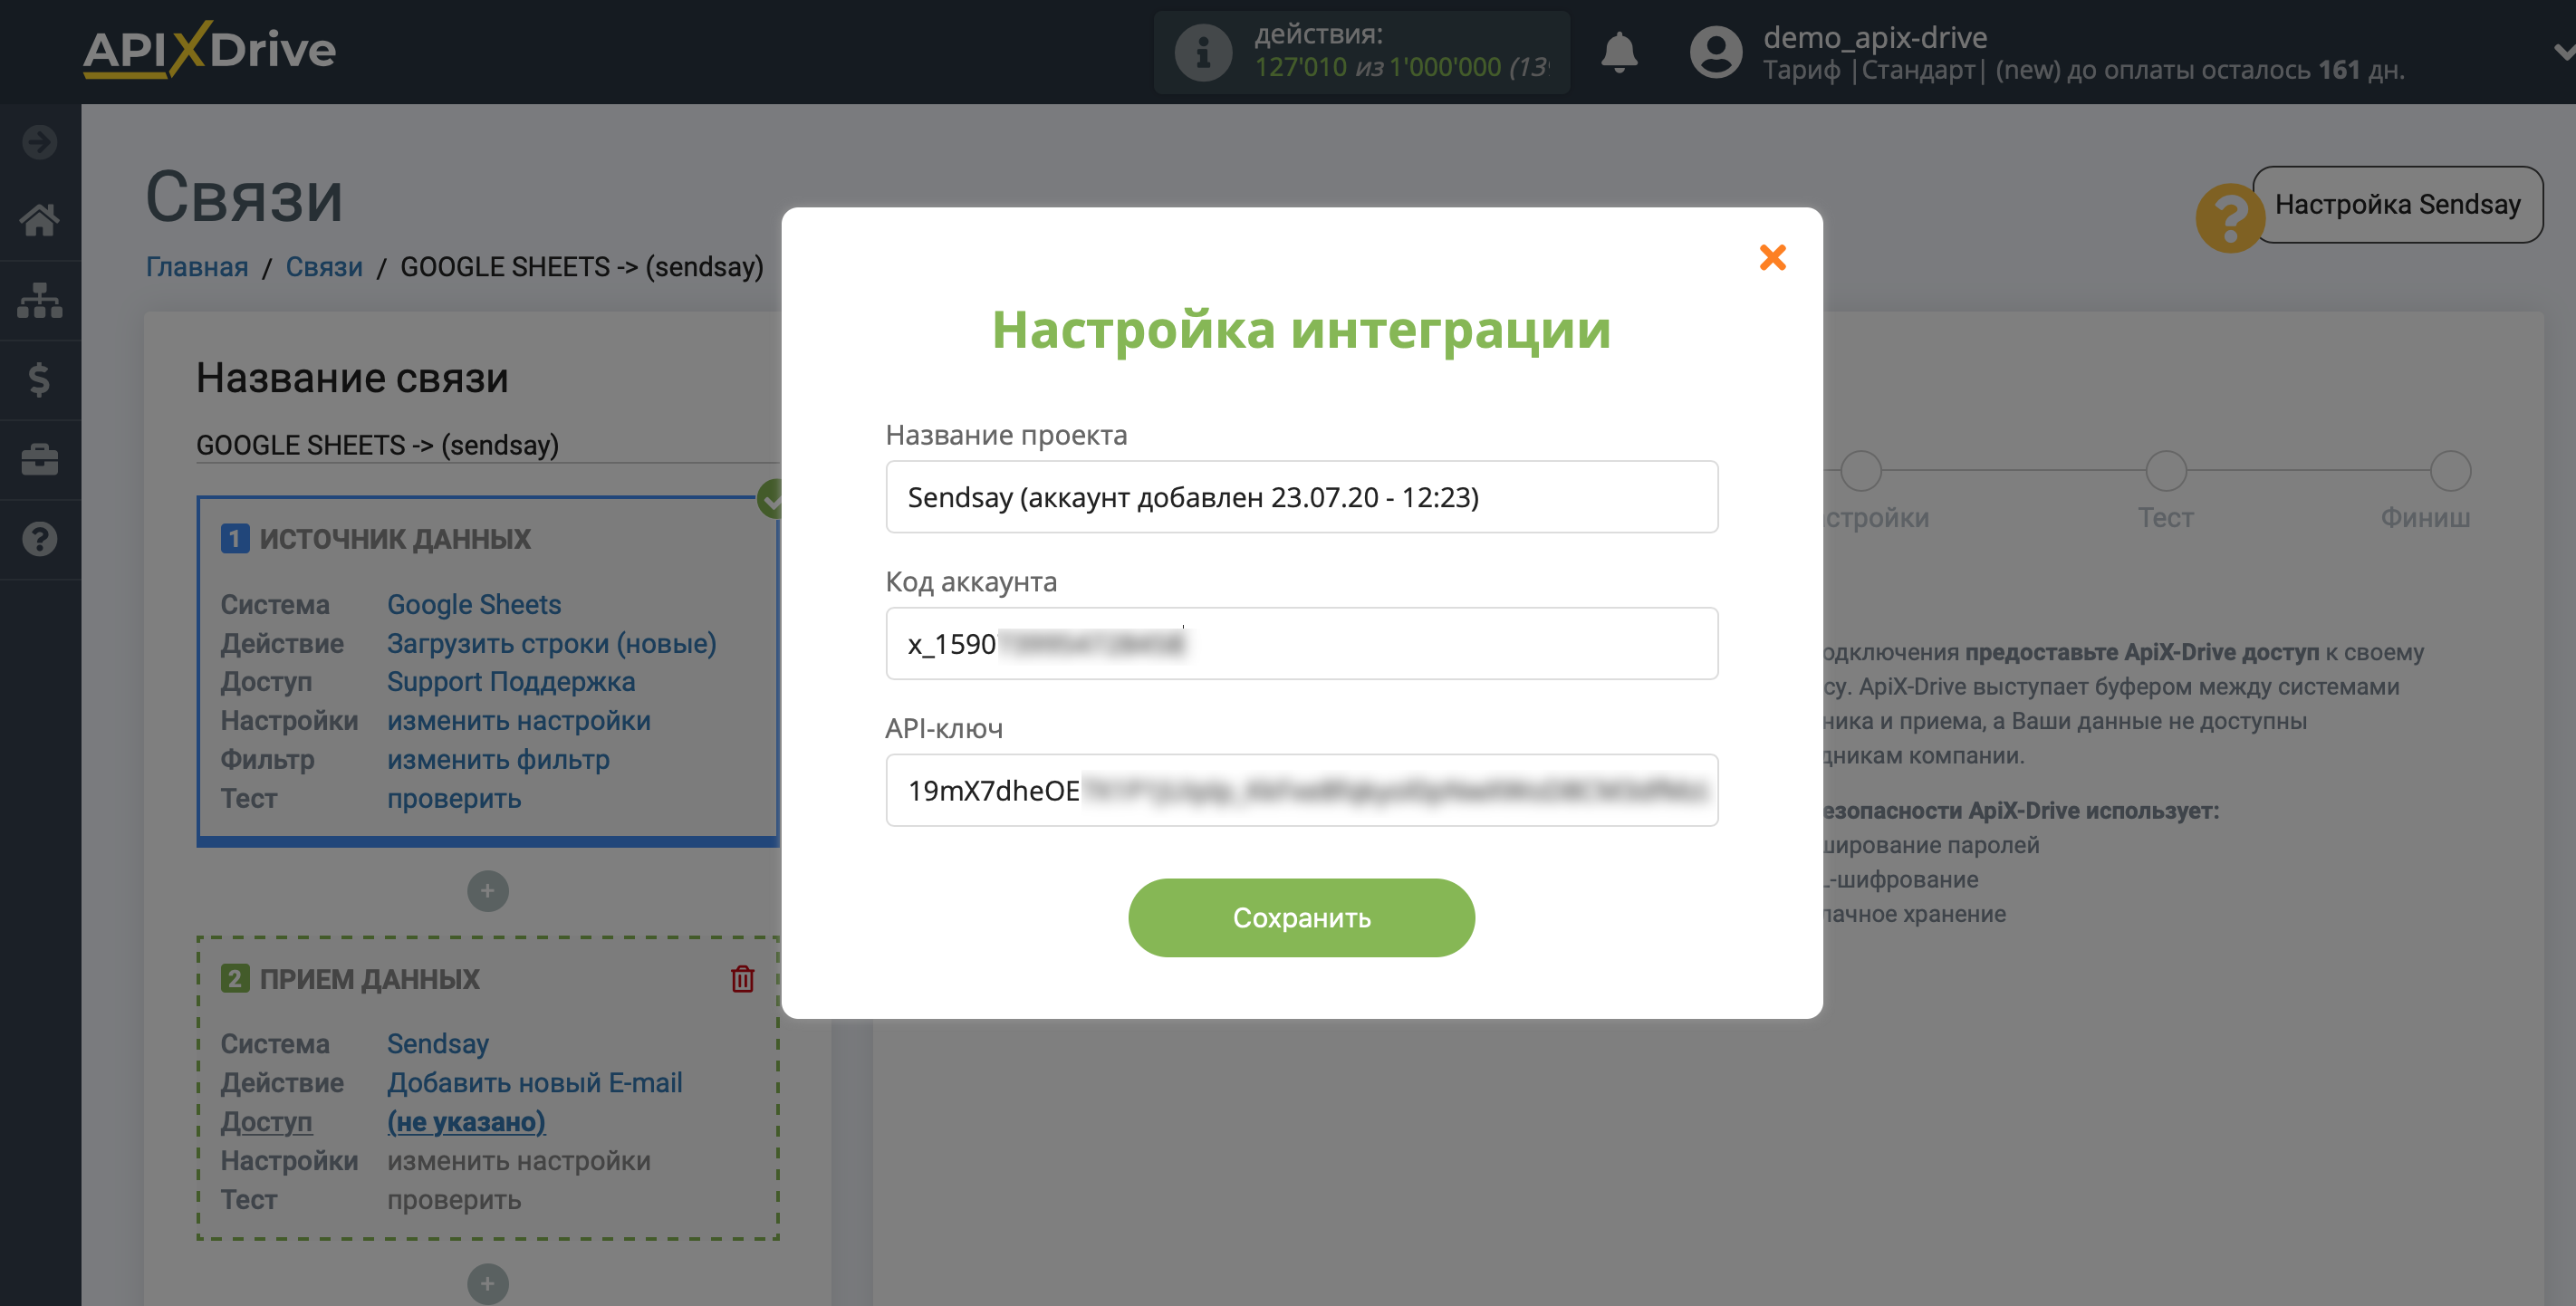Click the ApiX-Drive logo
The height and width of the screenshot is (1306, 2576).
click(209, 49)
